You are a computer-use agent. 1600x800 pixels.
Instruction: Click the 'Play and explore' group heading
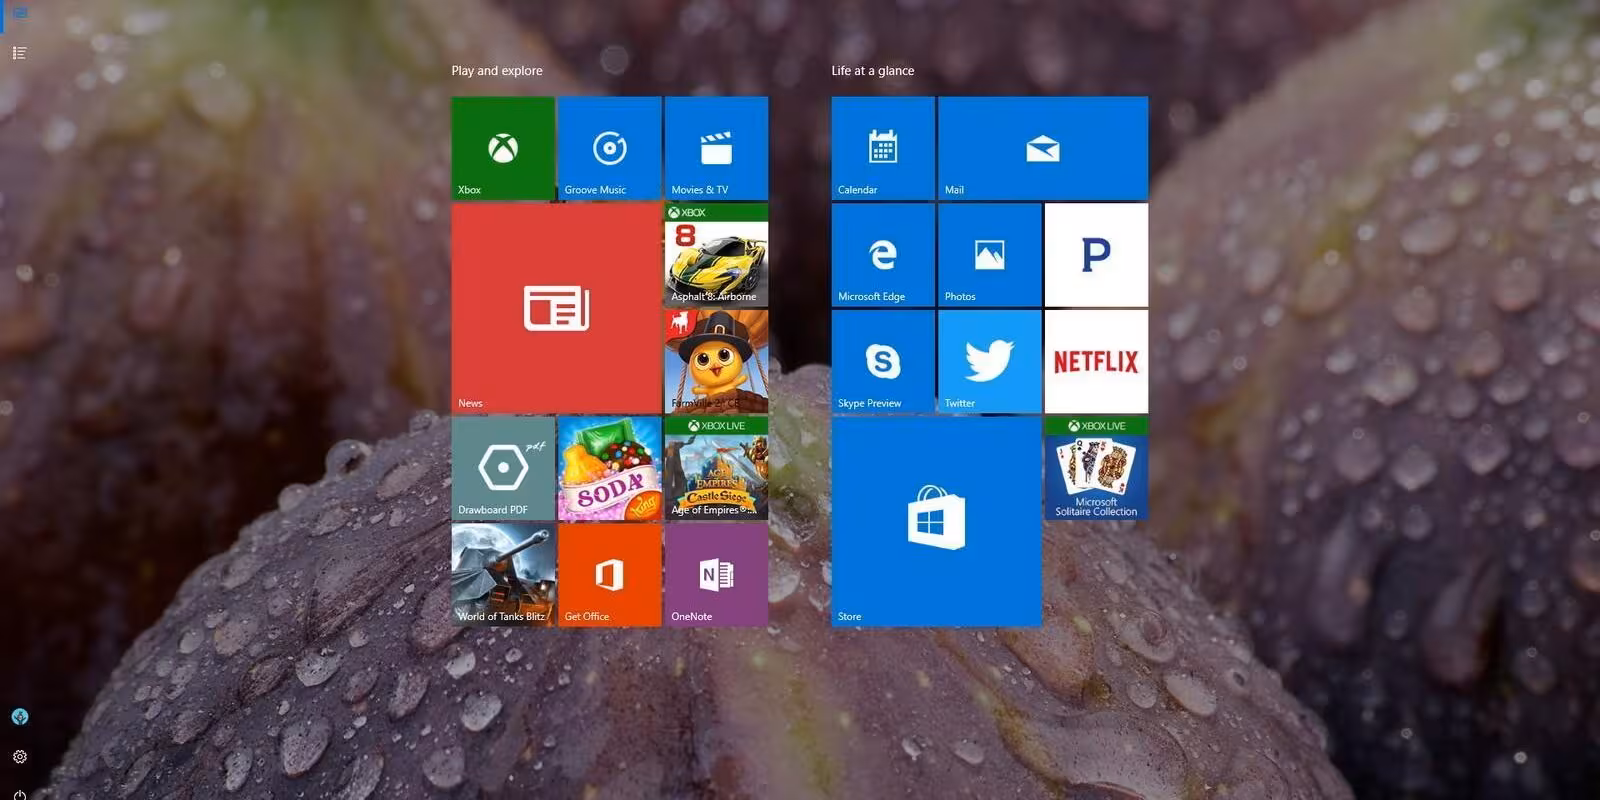[497, 71]
